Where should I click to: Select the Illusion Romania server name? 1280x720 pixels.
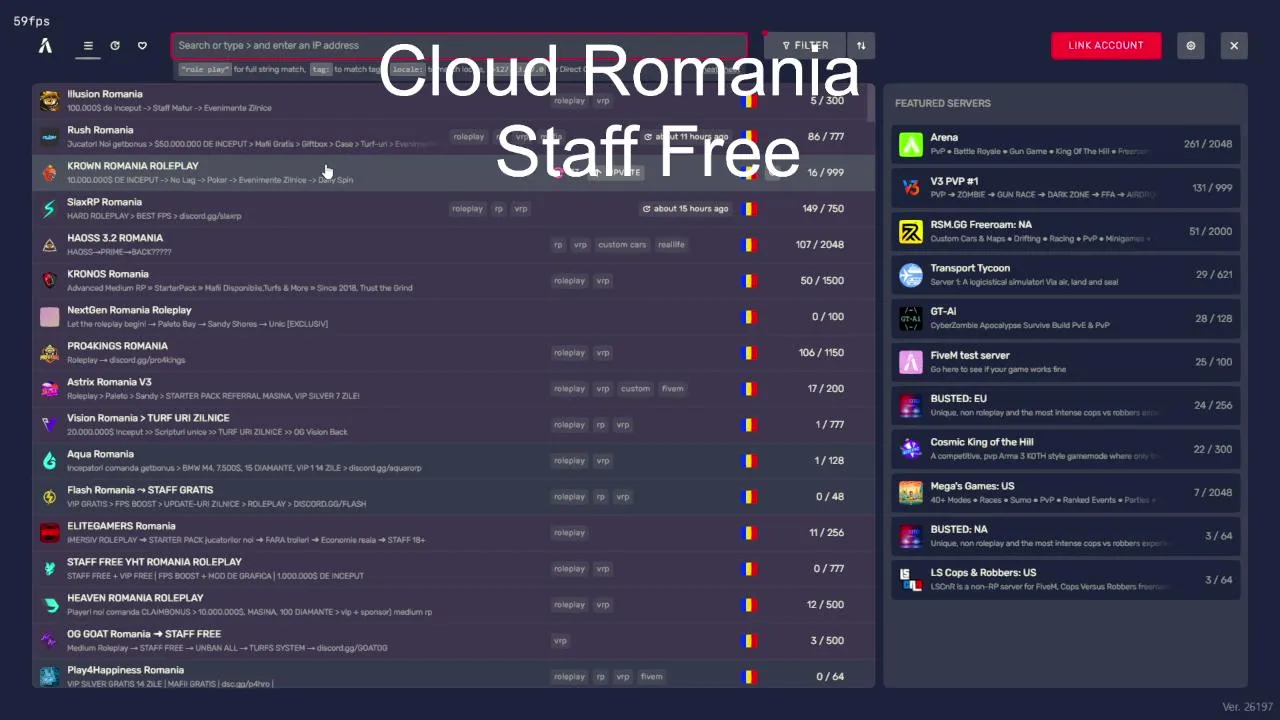point(105,94)
